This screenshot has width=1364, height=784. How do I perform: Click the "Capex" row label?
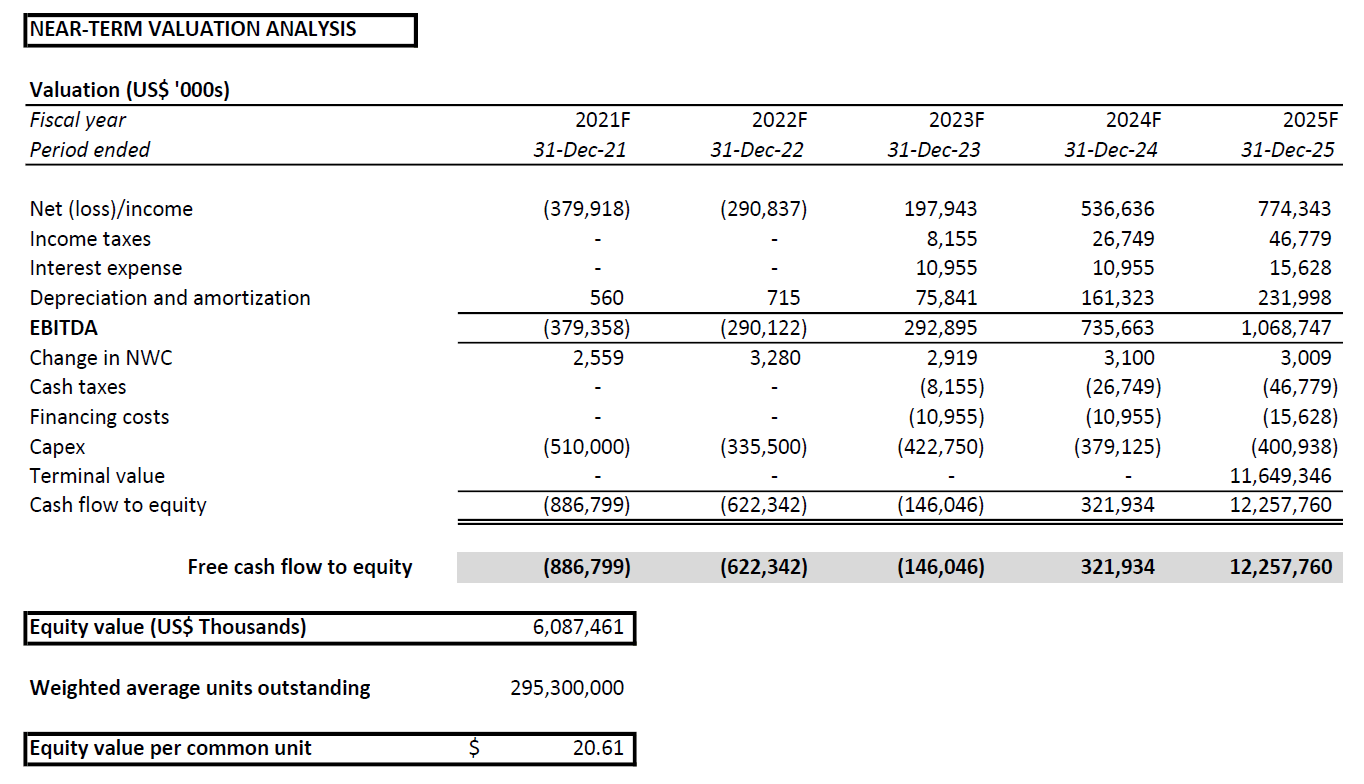coord(57,447)
